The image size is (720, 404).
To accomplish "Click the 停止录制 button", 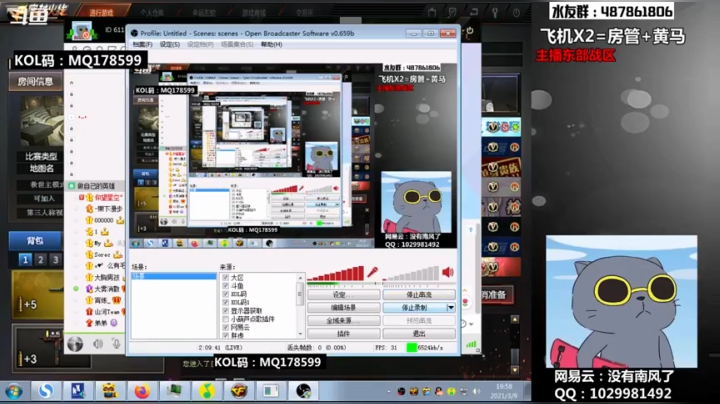I will coord(414,307).
